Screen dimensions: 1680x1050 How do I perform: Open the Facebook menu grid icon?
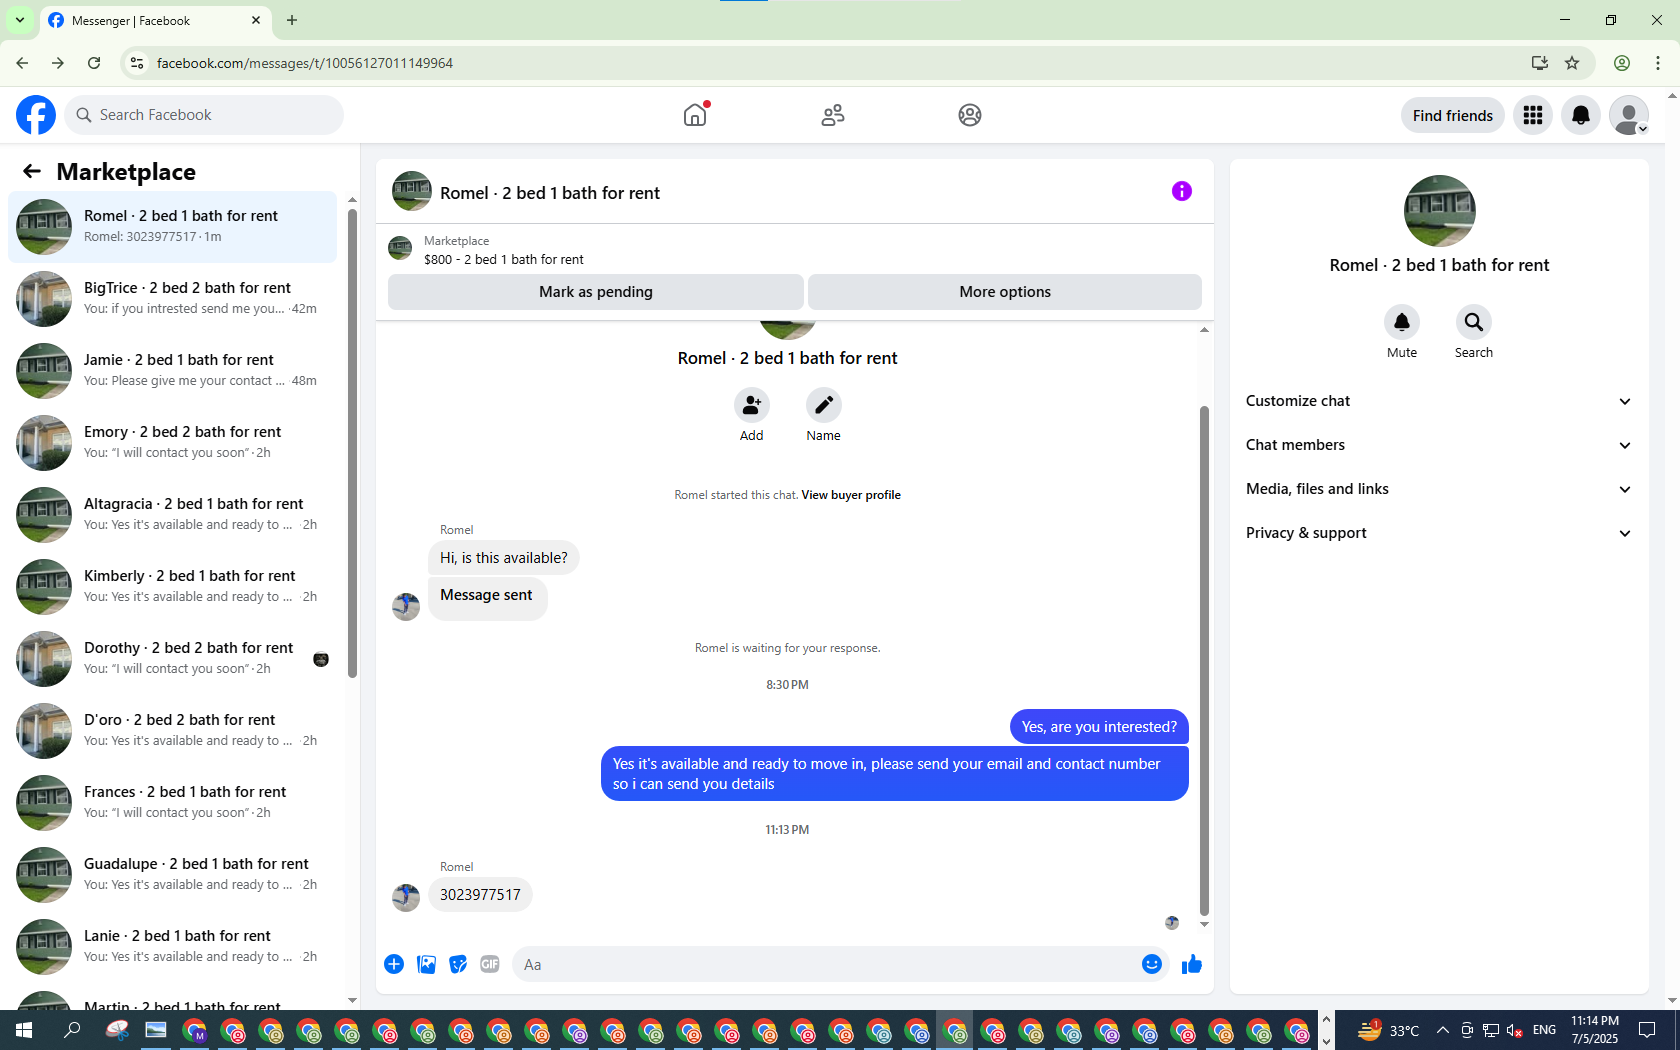(1533, 115)
